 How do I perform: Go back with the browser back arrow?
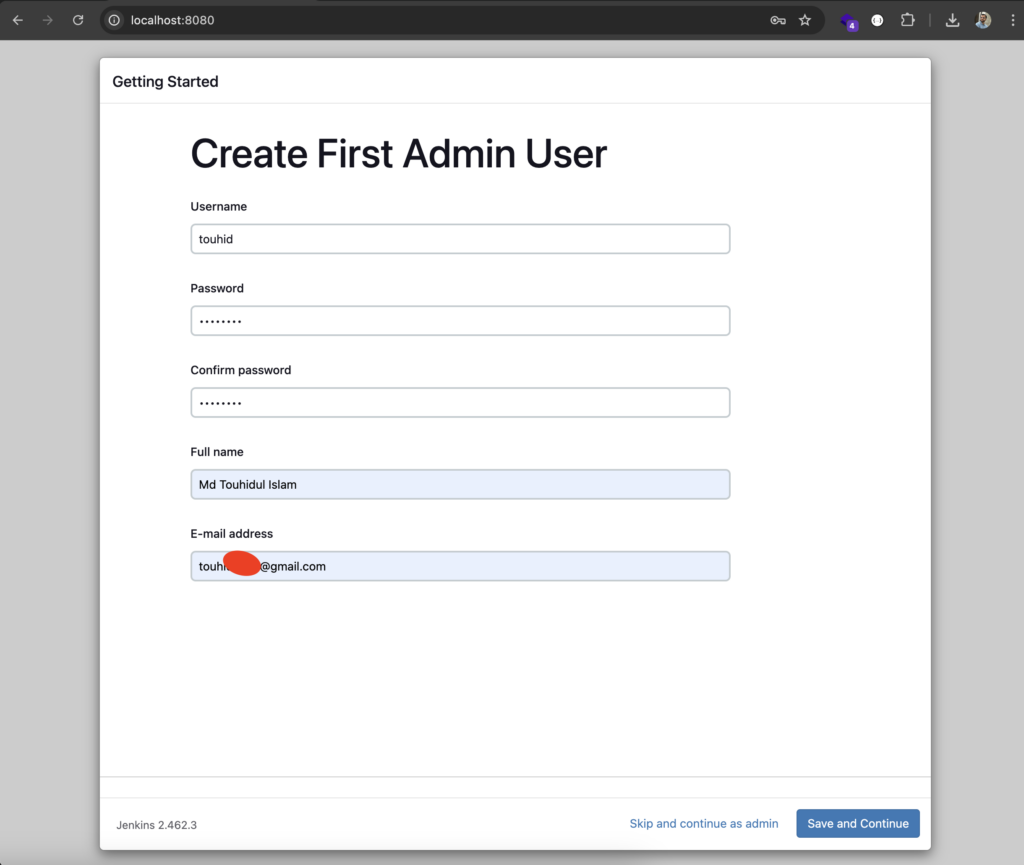(x=18, y=20)
